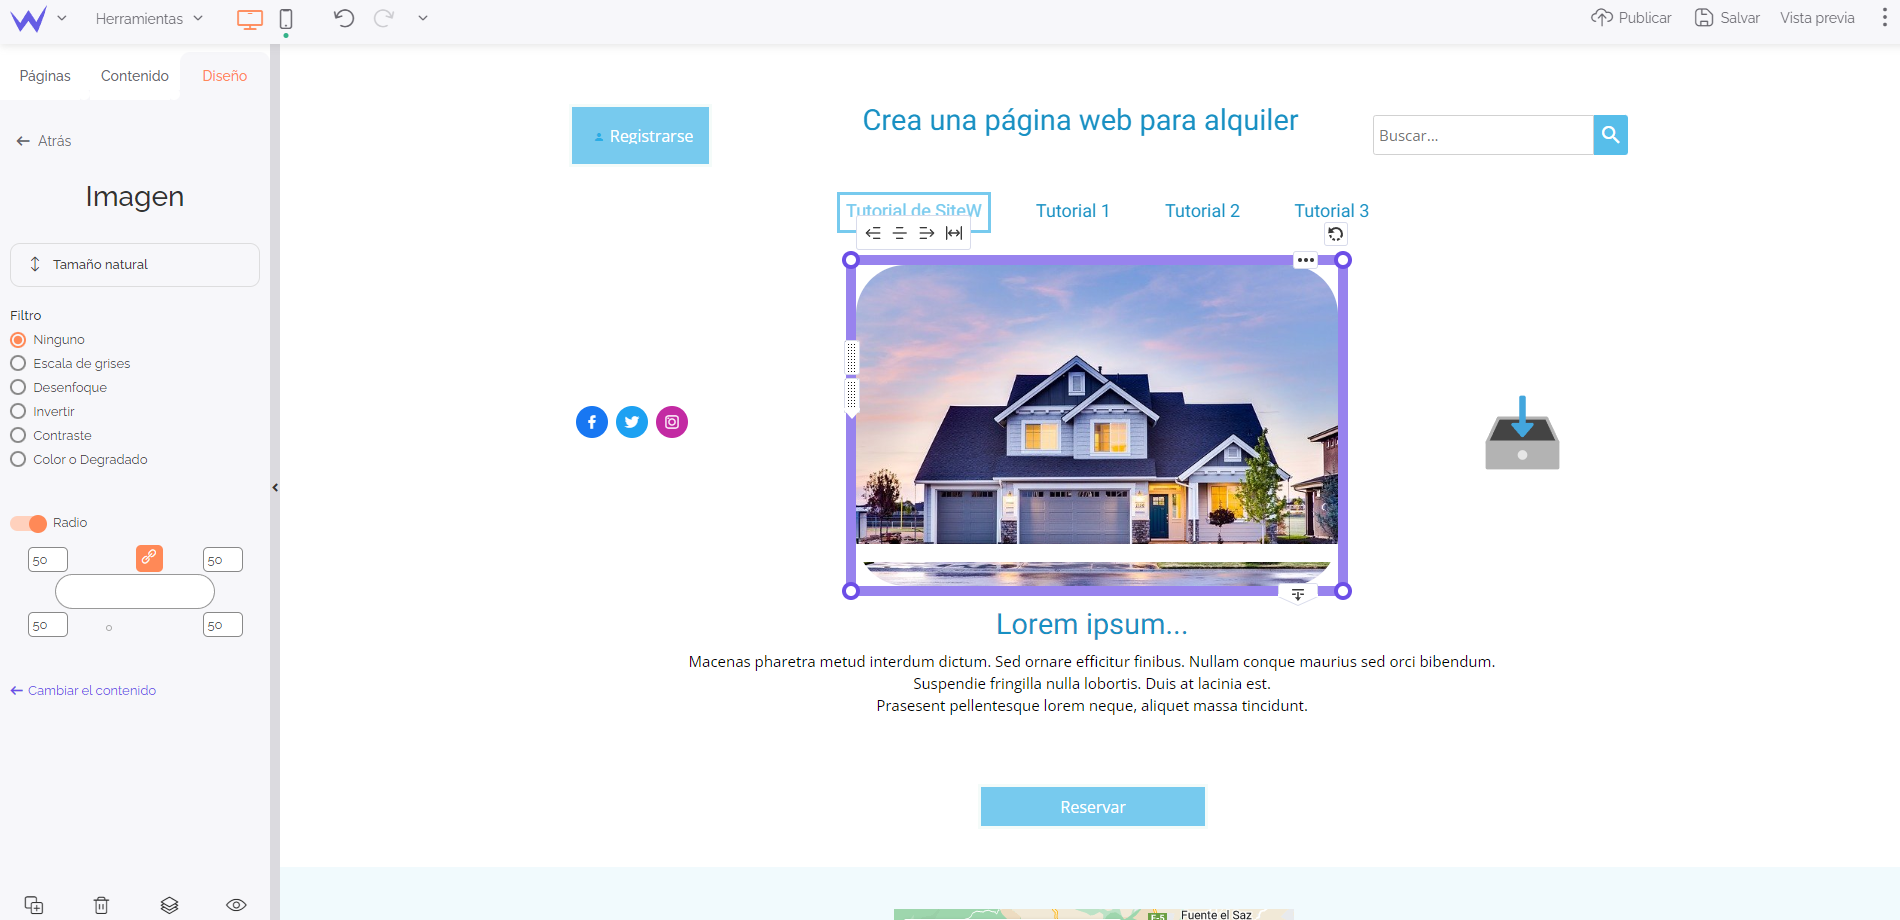Screen dimensions: 1900x920
Task: Open the Tutorial 1 menu item
Action: [x=1073, y=211]
